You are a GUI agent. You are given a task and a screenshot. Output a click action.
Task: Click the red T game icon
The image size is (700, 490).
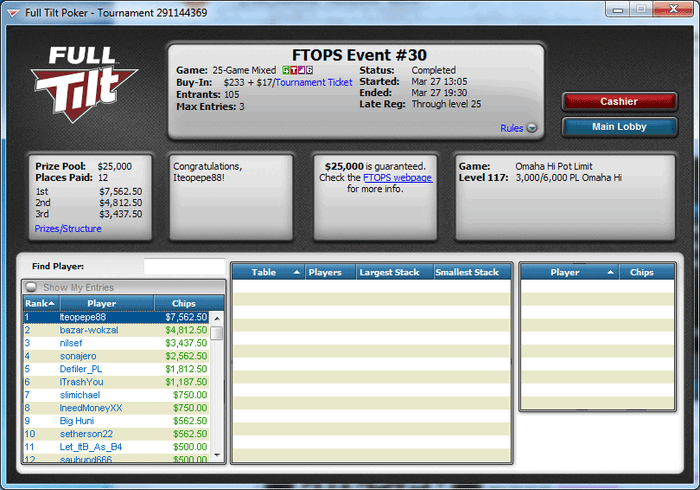294,70
